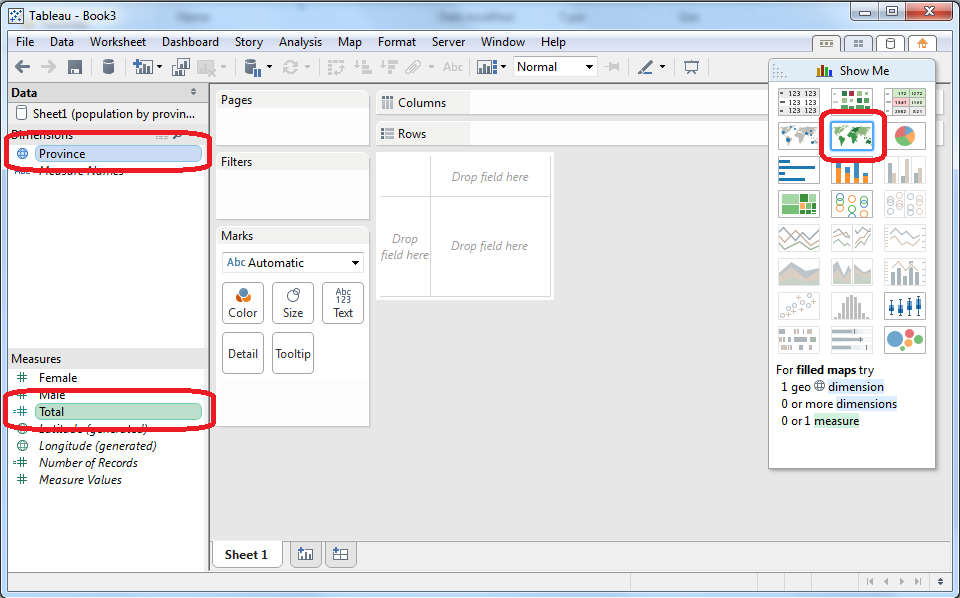This screenshot has height=598, width=960.
Task: Click the back (undo) arrow in toolbar
Action: point(23,67)
